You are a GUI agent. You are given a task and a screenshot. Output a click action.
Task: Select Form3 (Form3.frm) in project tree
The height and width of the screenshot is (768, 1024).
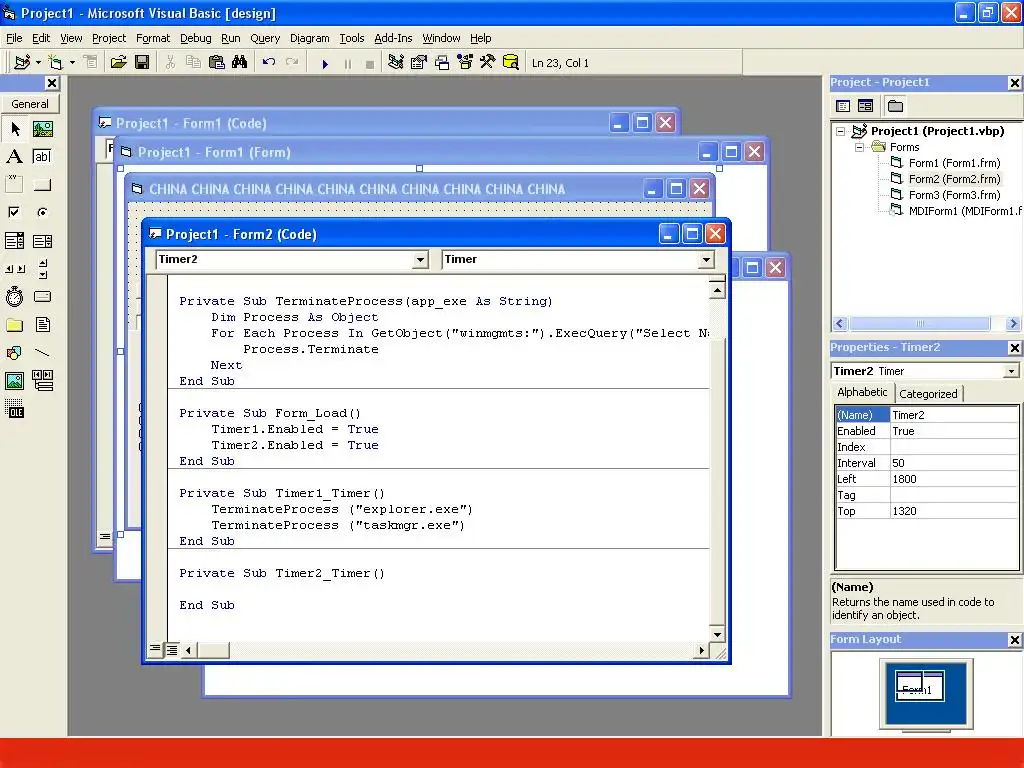[954, 195]
